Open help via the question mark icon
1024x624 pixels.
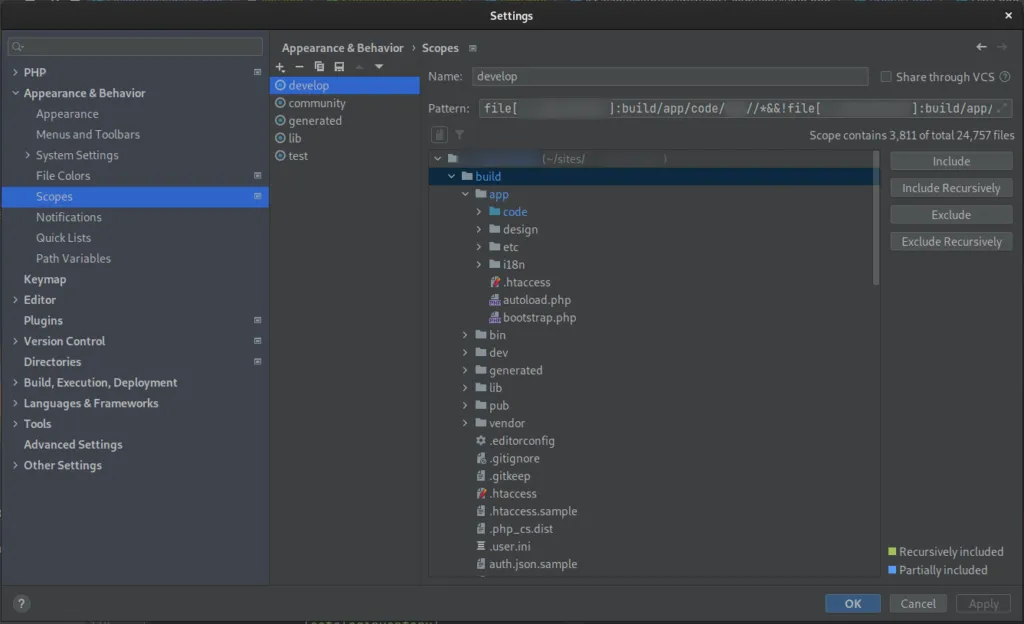coord(21,603)
